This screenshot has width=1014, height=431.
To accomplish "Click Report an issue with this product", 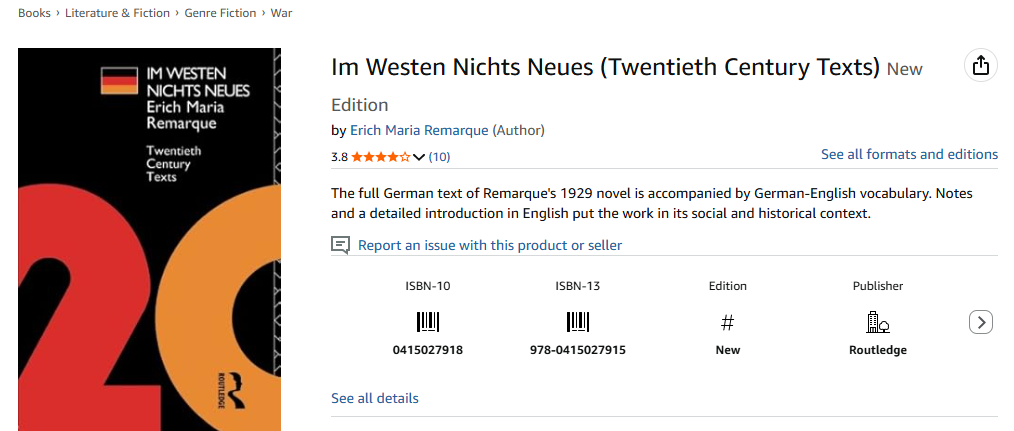I will [x=489, y=245].
